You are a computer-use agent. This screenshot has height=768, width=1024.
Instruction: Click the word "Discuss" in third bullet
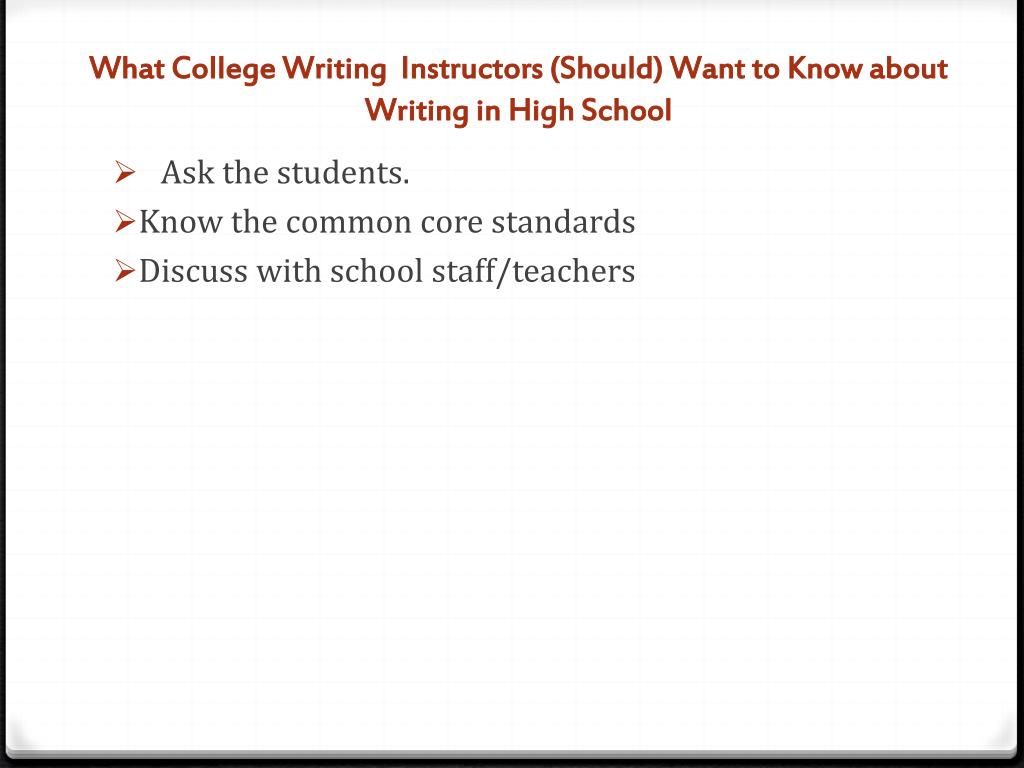(193, 271)
